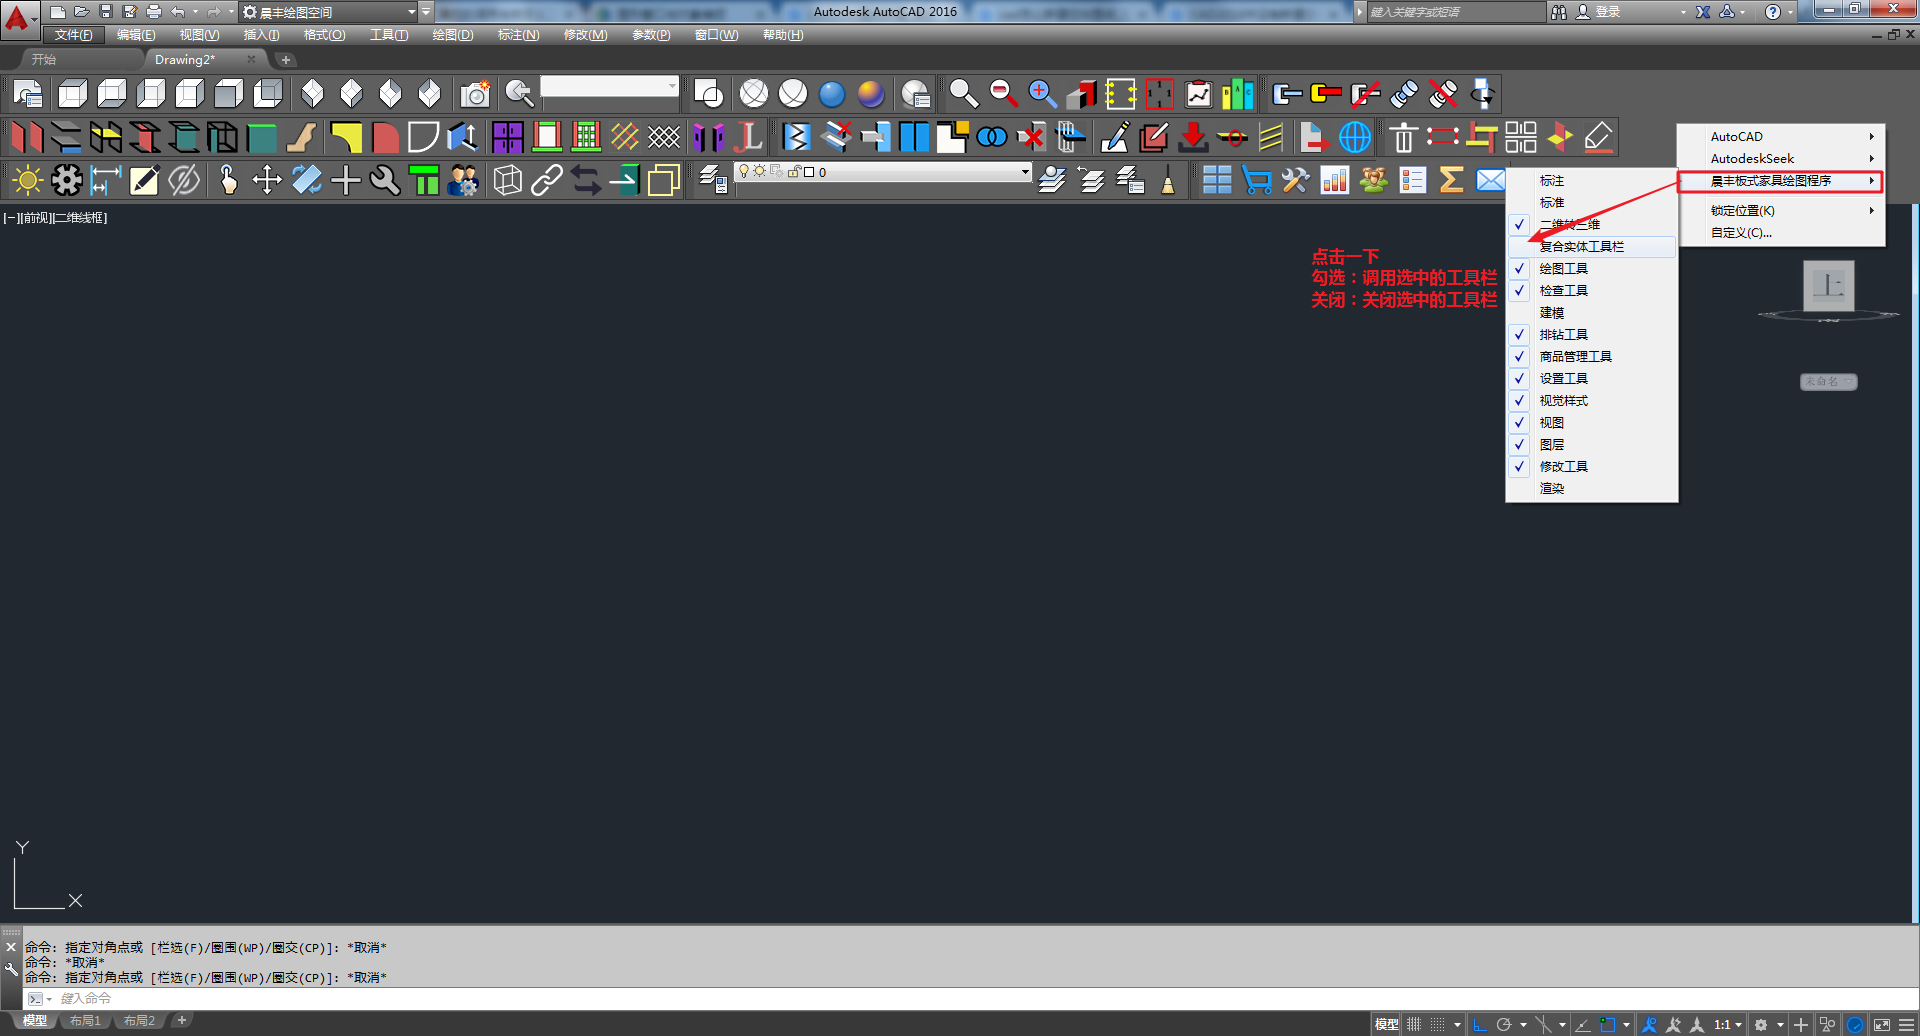Open the 修改(M) menu

coord(585,35)
